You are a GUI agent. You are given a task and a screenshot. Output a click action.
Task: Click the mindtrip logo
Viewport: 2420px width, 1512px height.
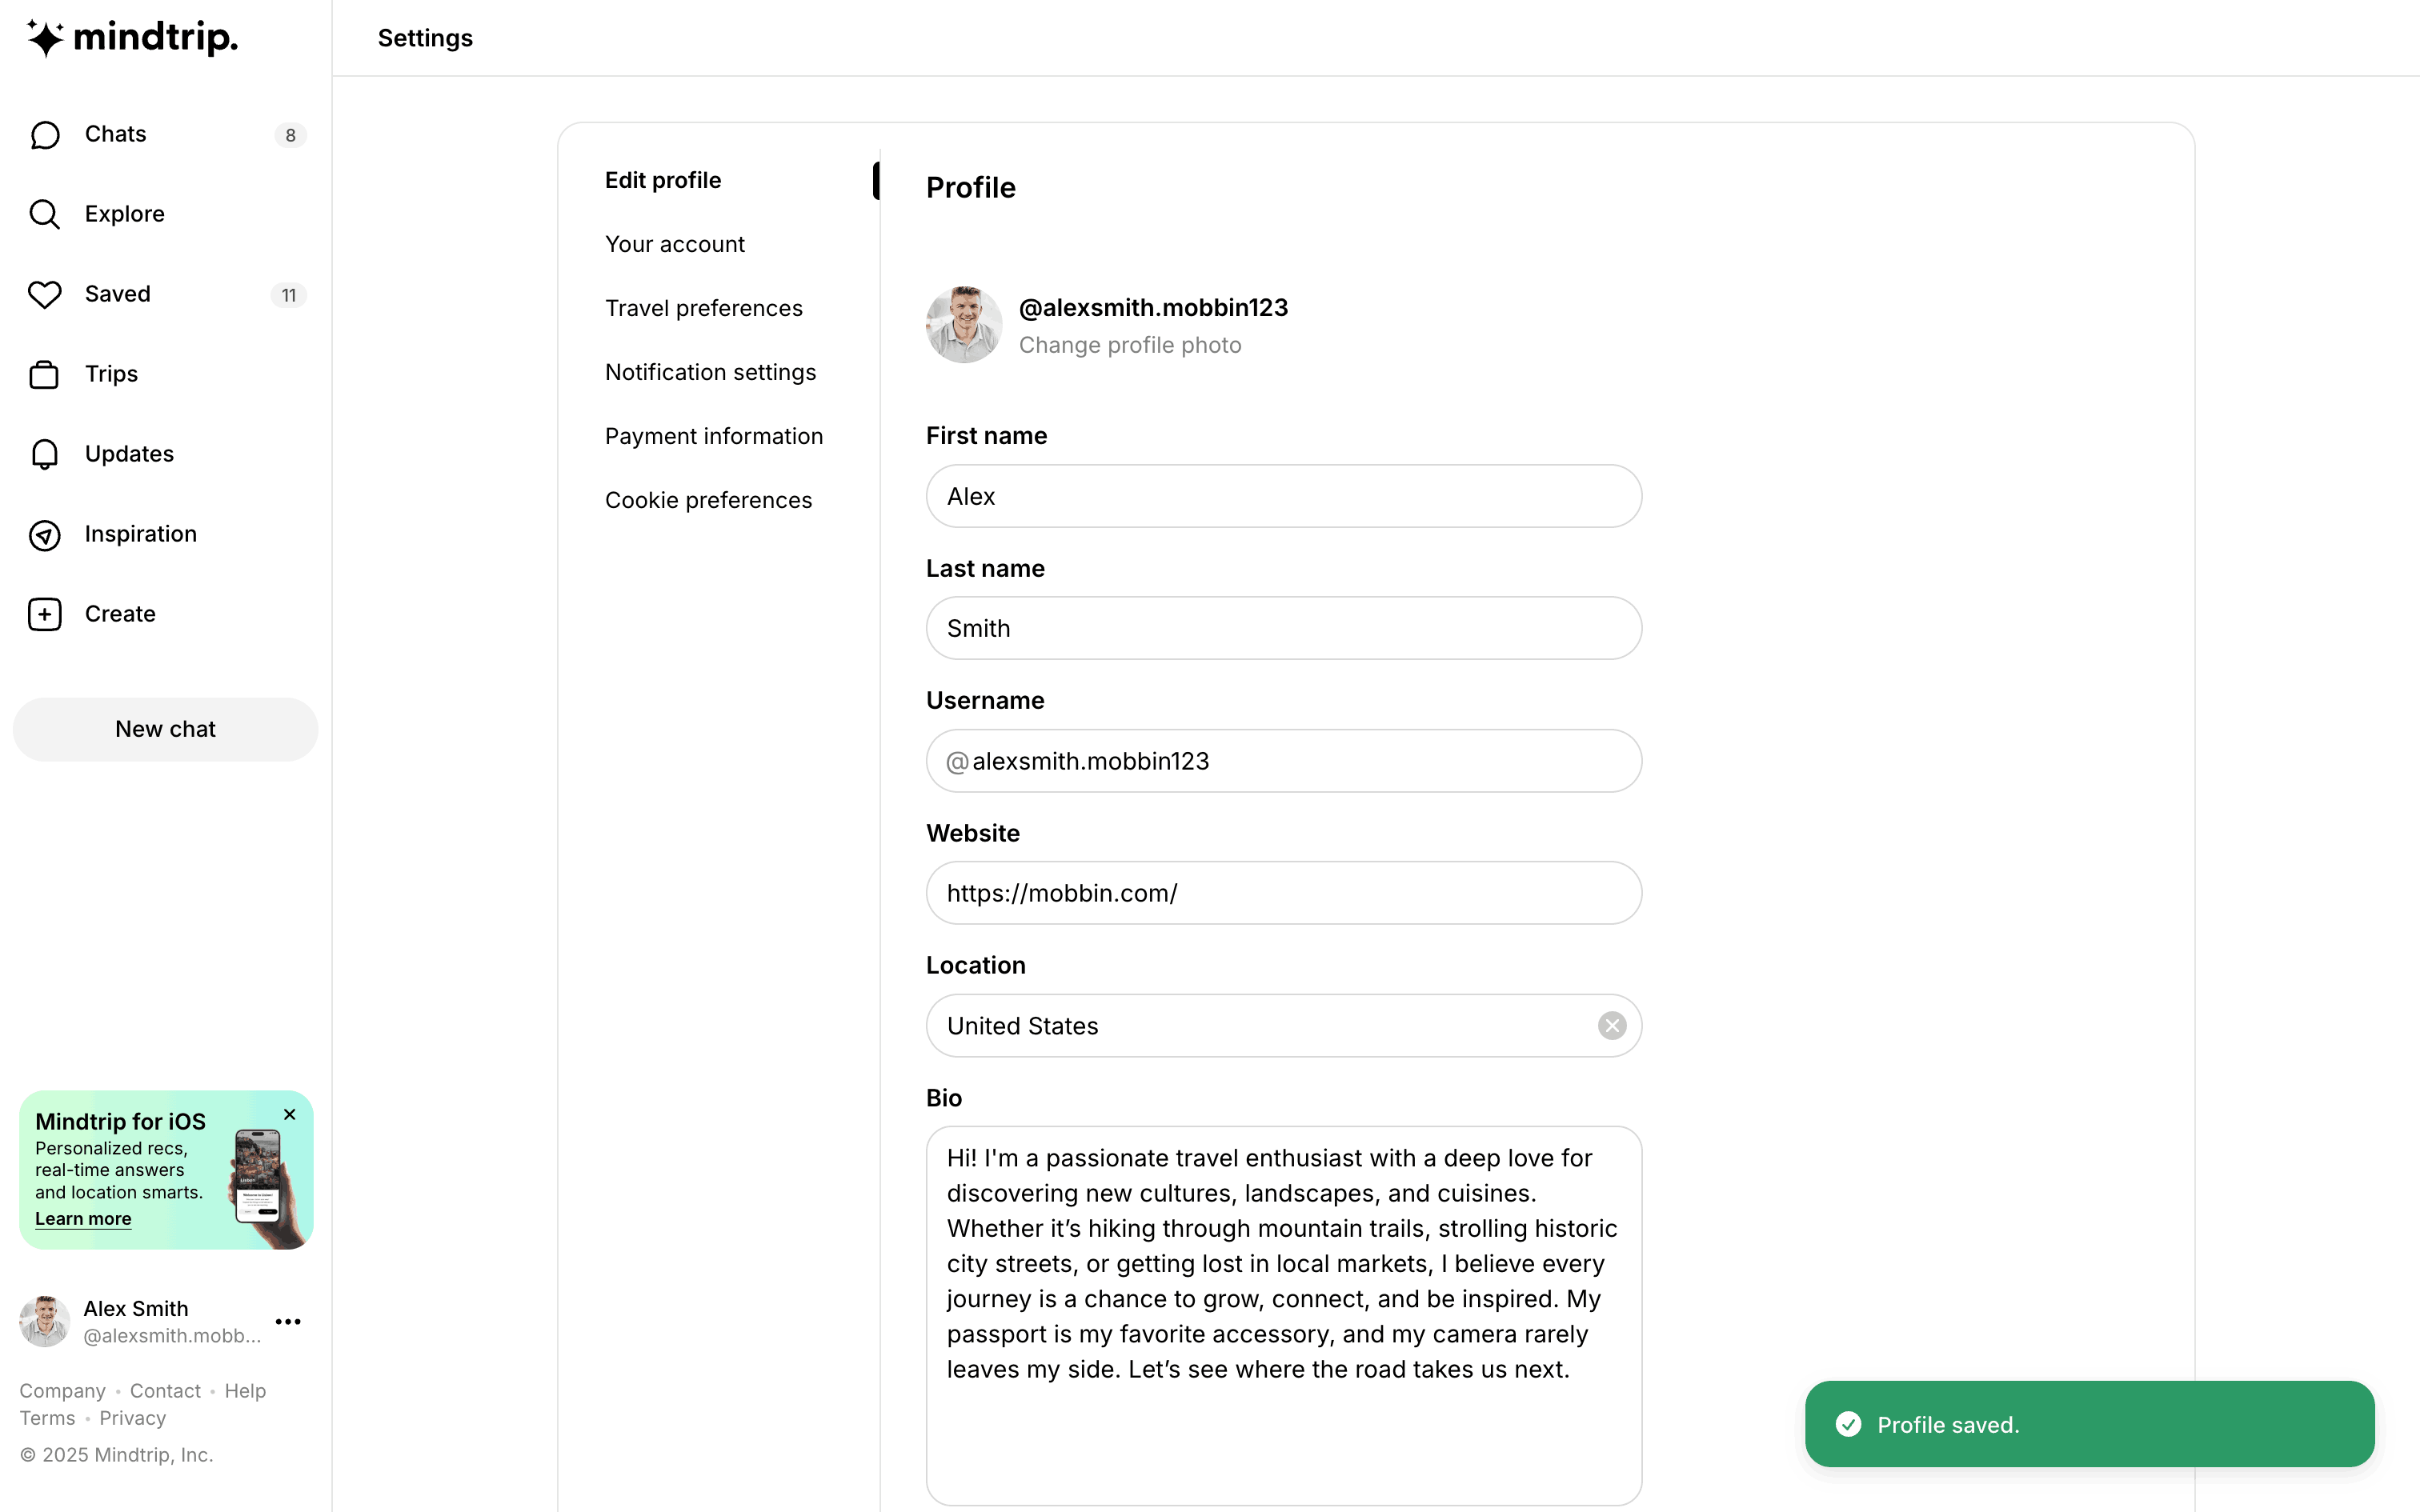132,38
